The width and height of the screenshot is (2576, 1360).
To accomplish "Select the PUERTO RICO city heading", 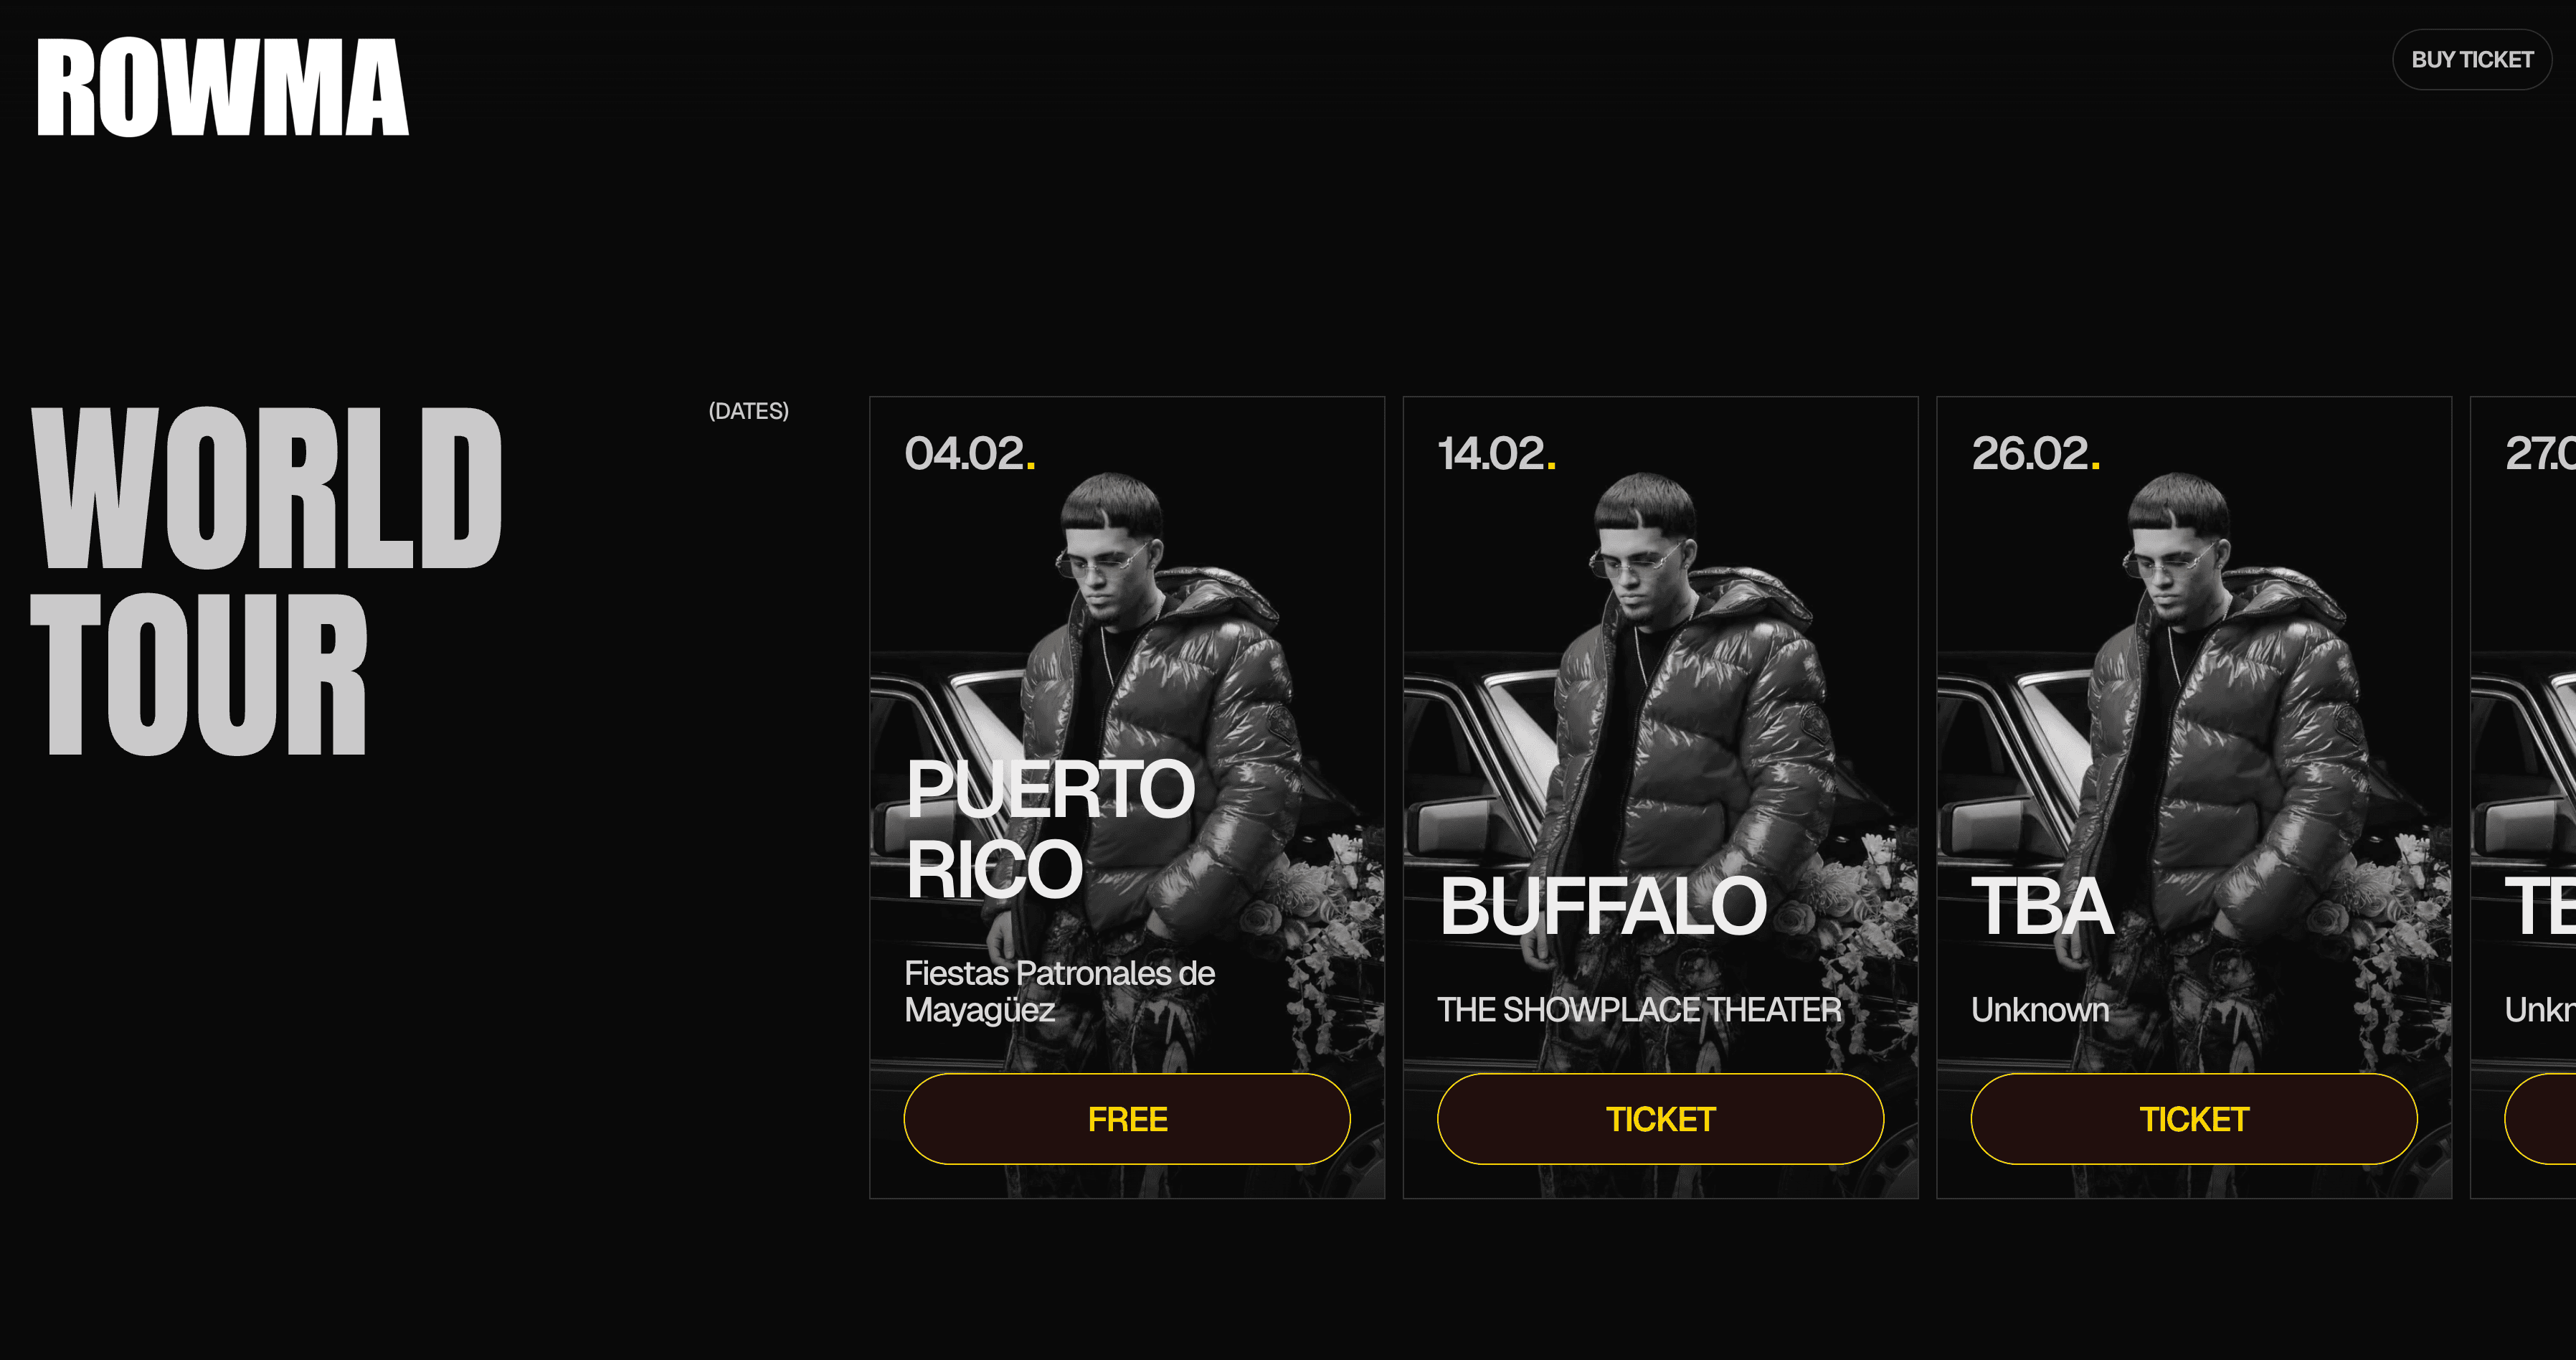I will 1050,829.
